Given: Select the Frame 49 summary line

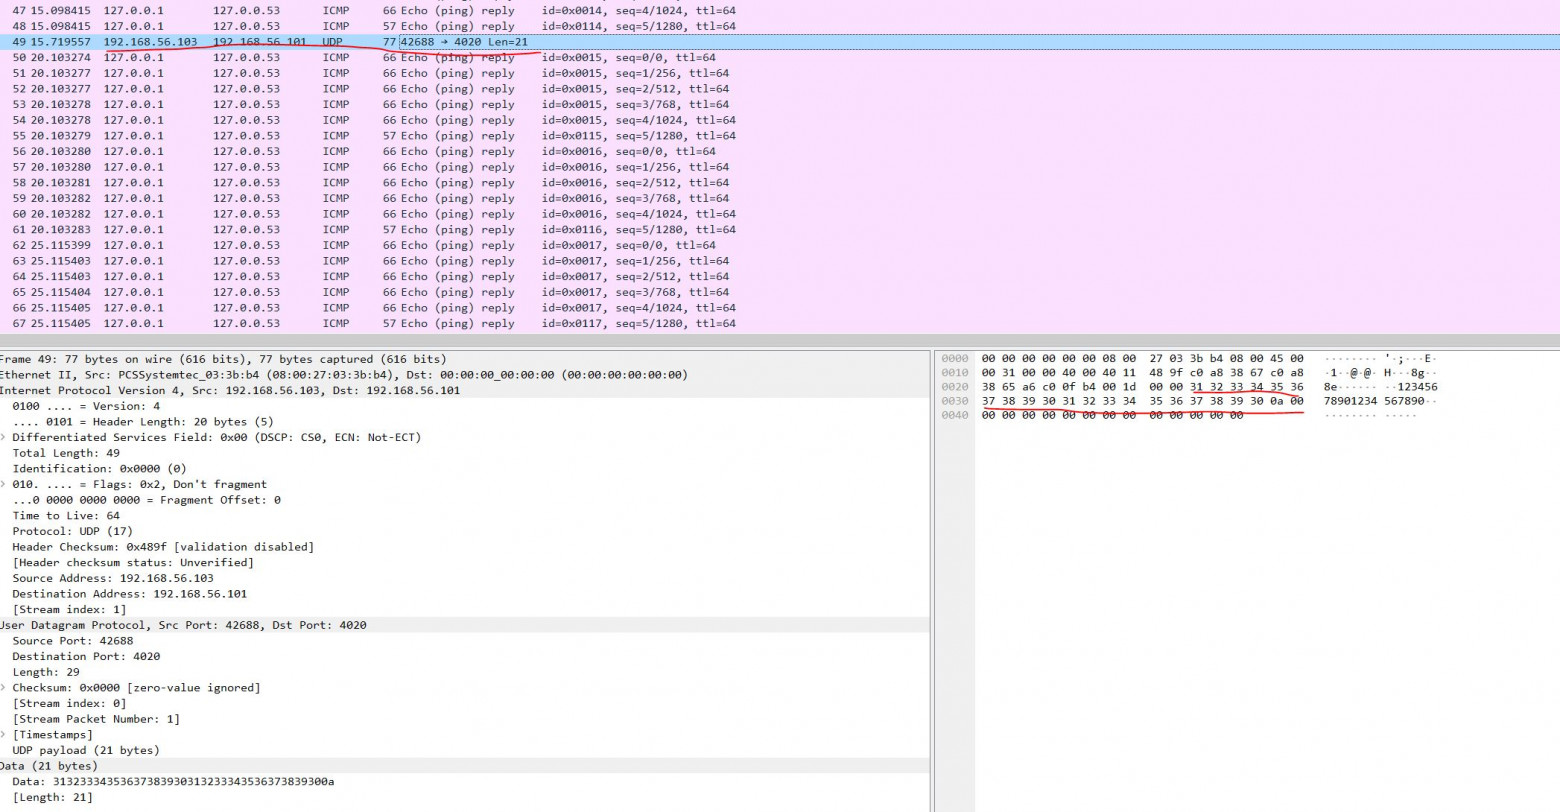Looking at the screenshot, I should tap(465, 359).
